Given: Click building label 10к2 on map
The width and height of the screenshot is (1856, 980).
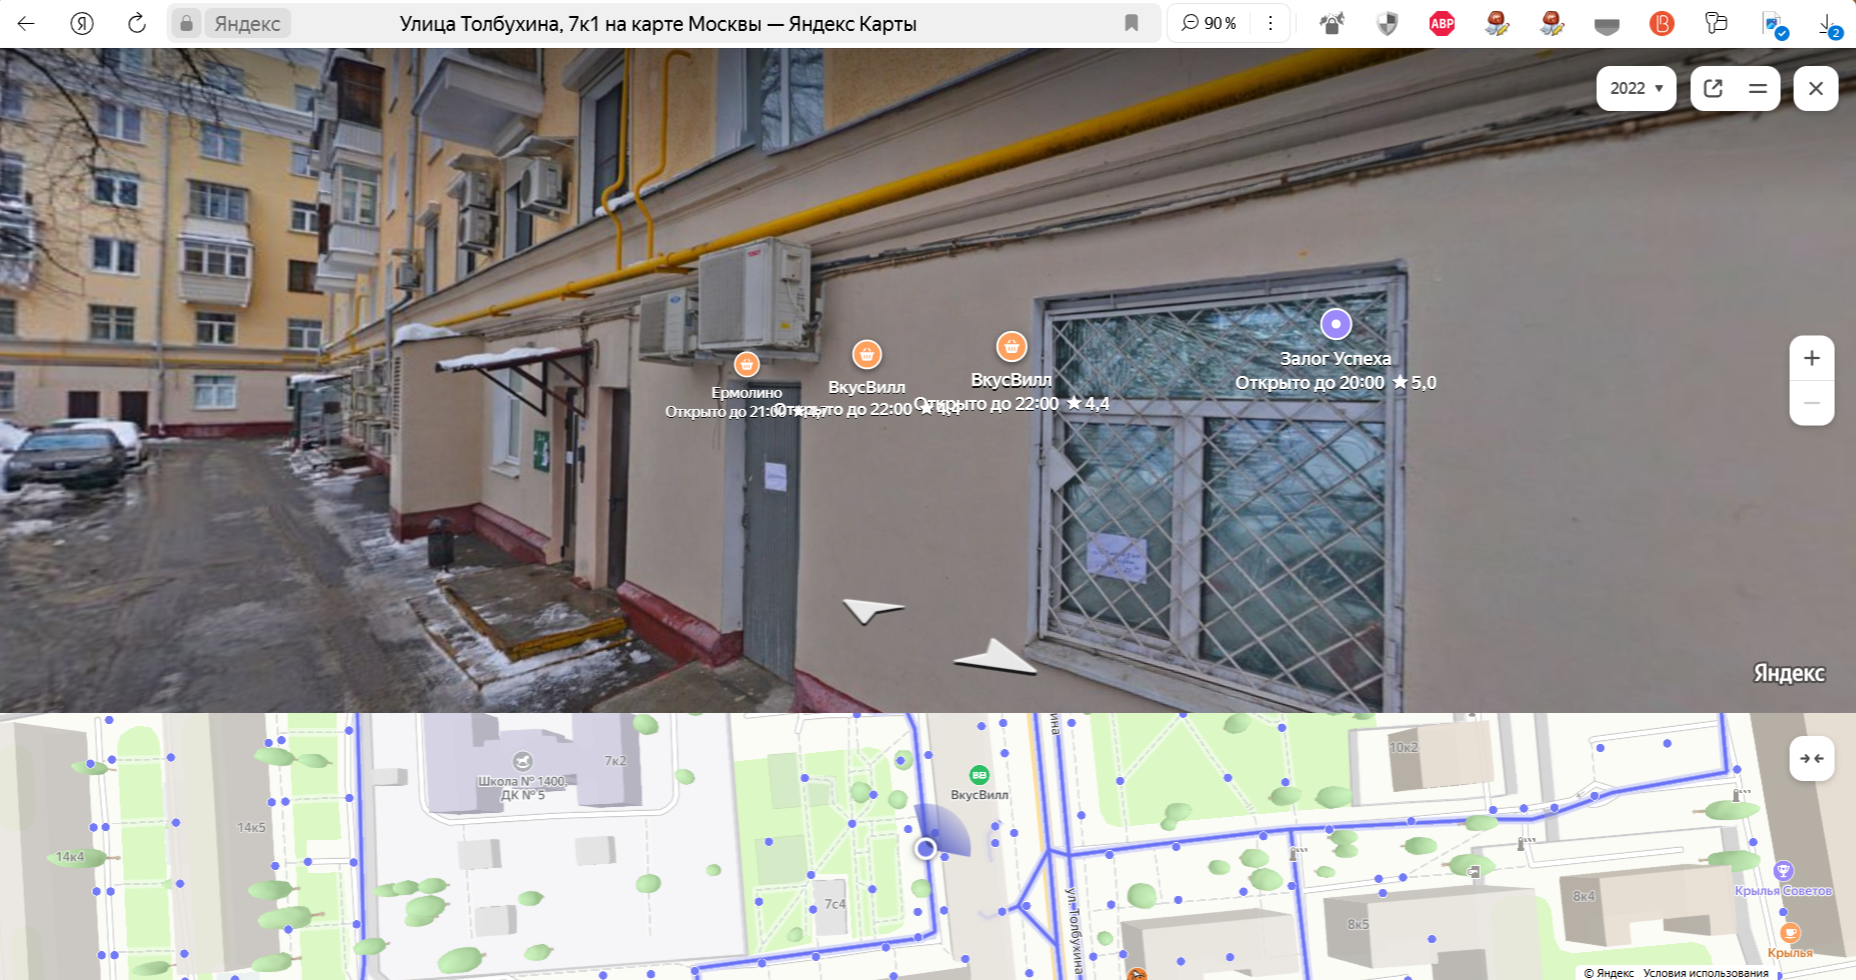Looking at the screenshot, I should (x=1403, y=747).
